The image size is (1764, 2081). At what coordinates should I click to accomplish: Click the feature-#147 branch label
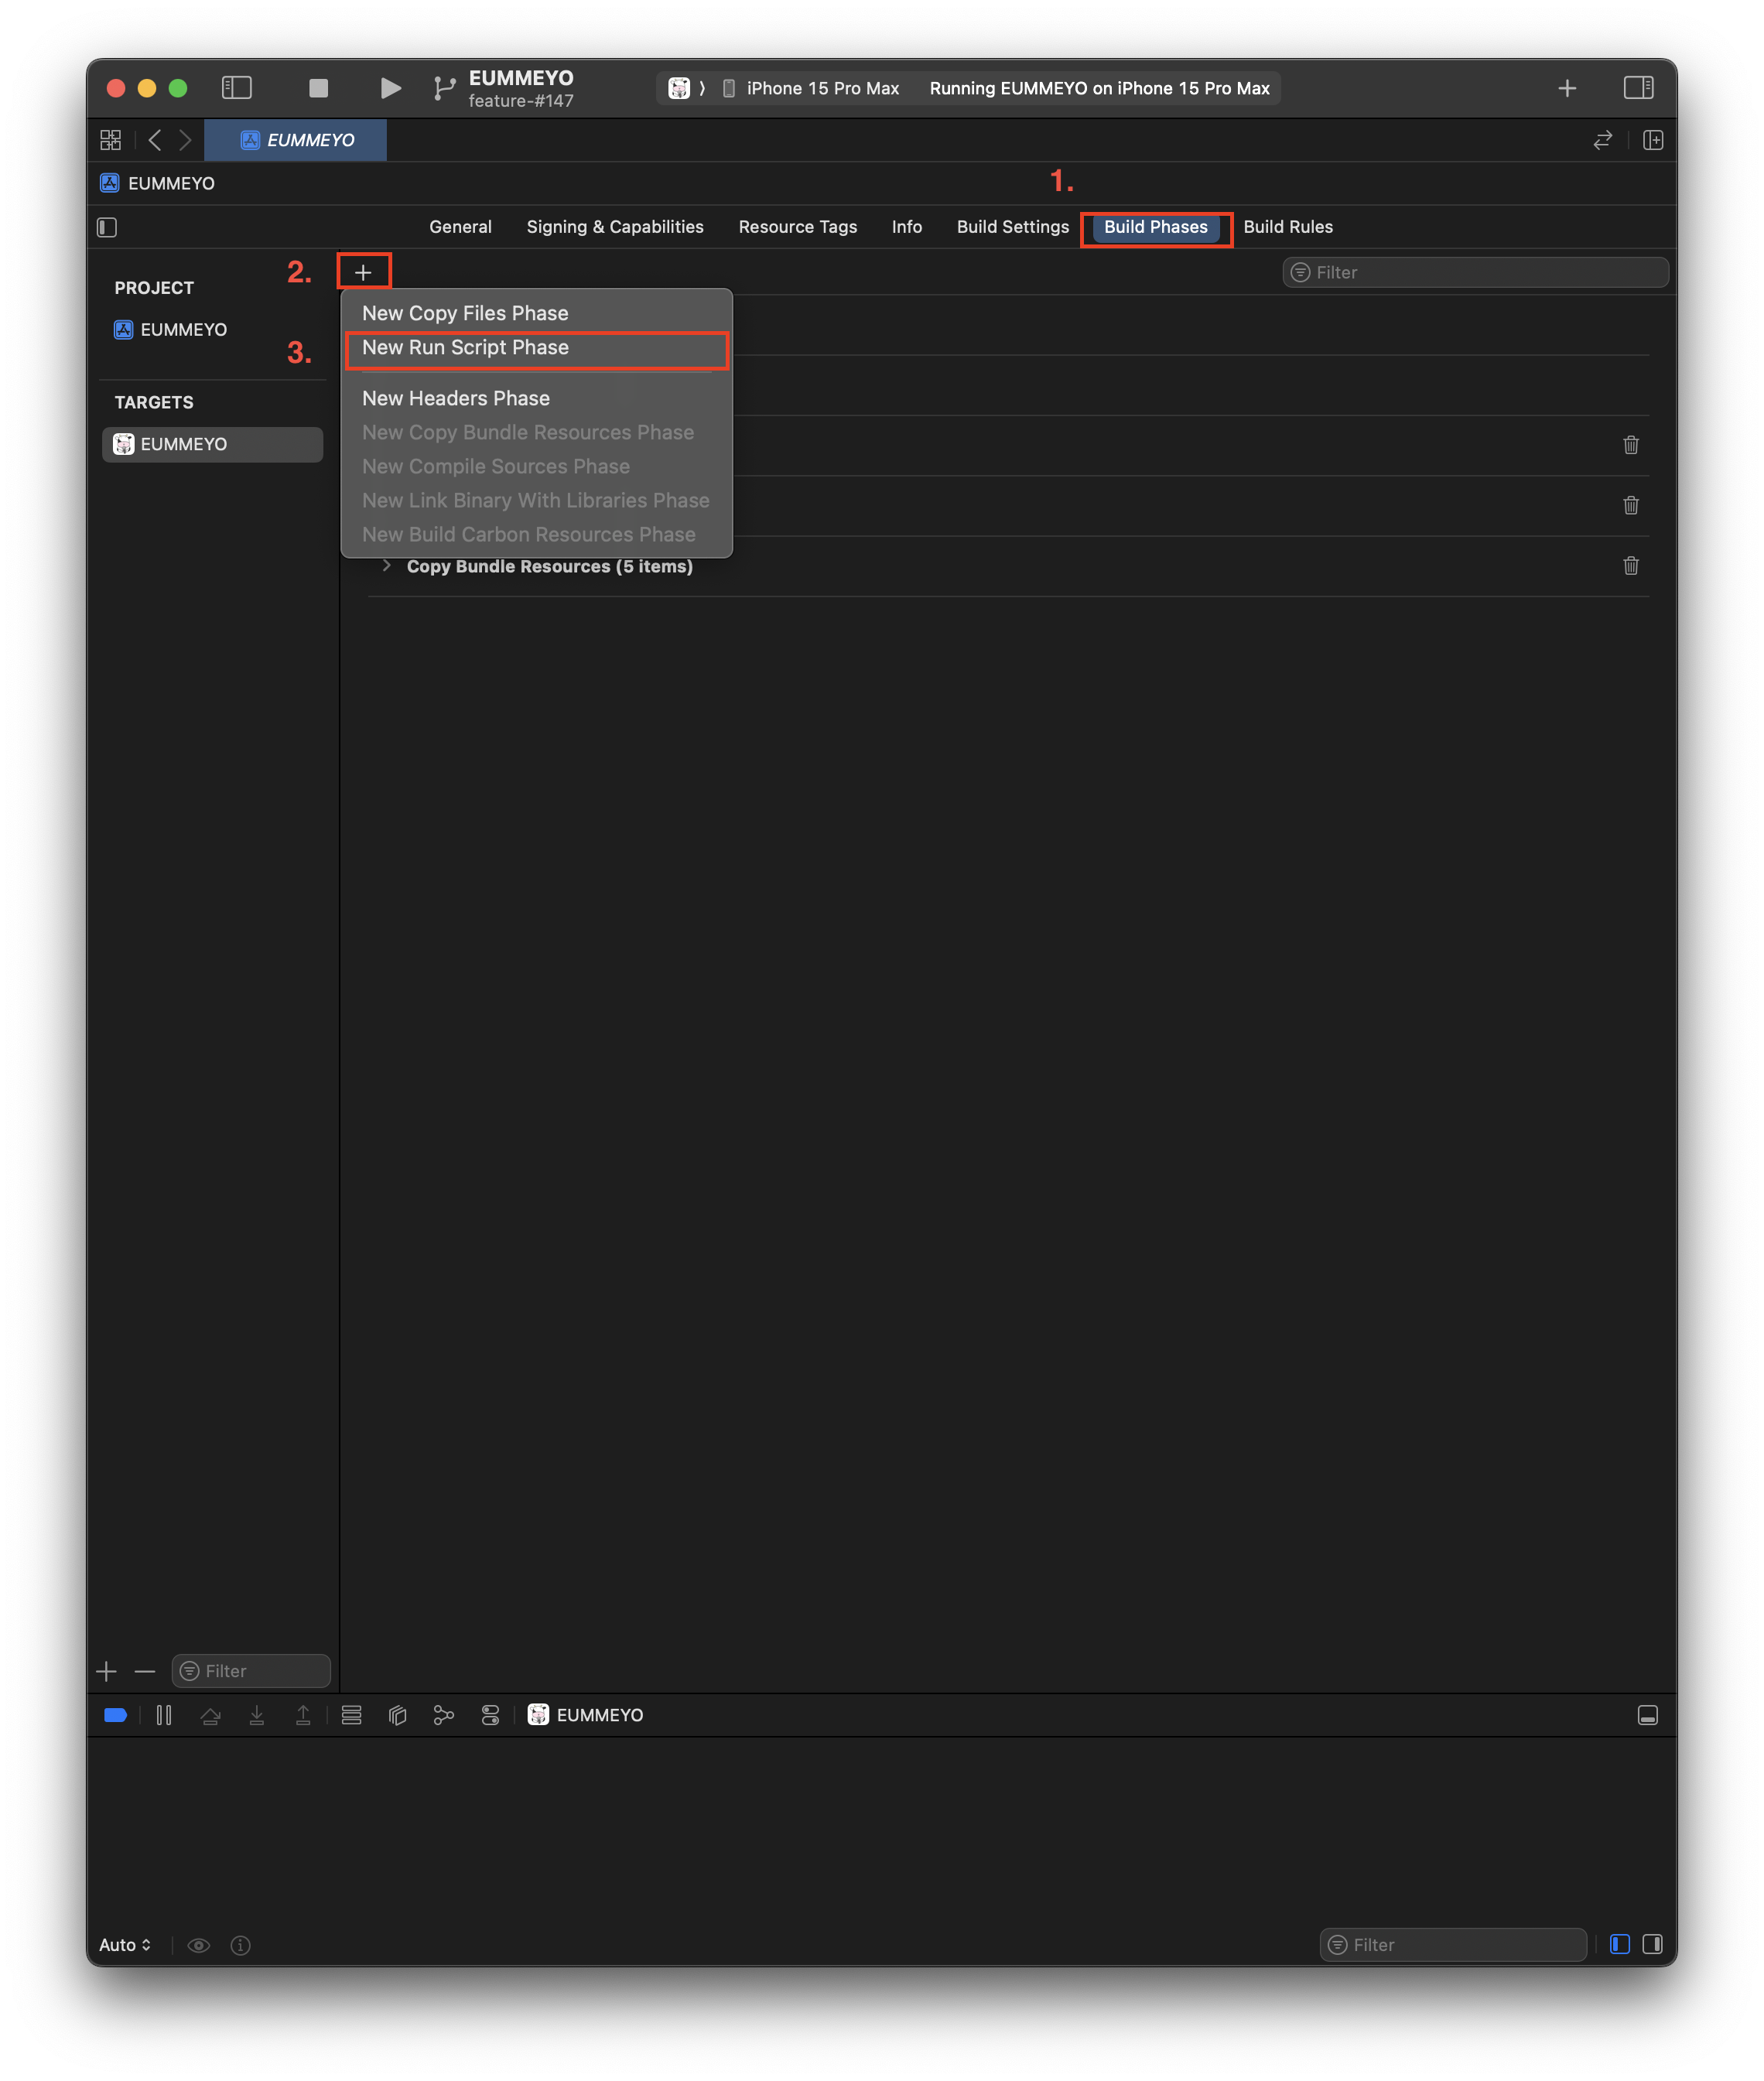tap(520, 101)
